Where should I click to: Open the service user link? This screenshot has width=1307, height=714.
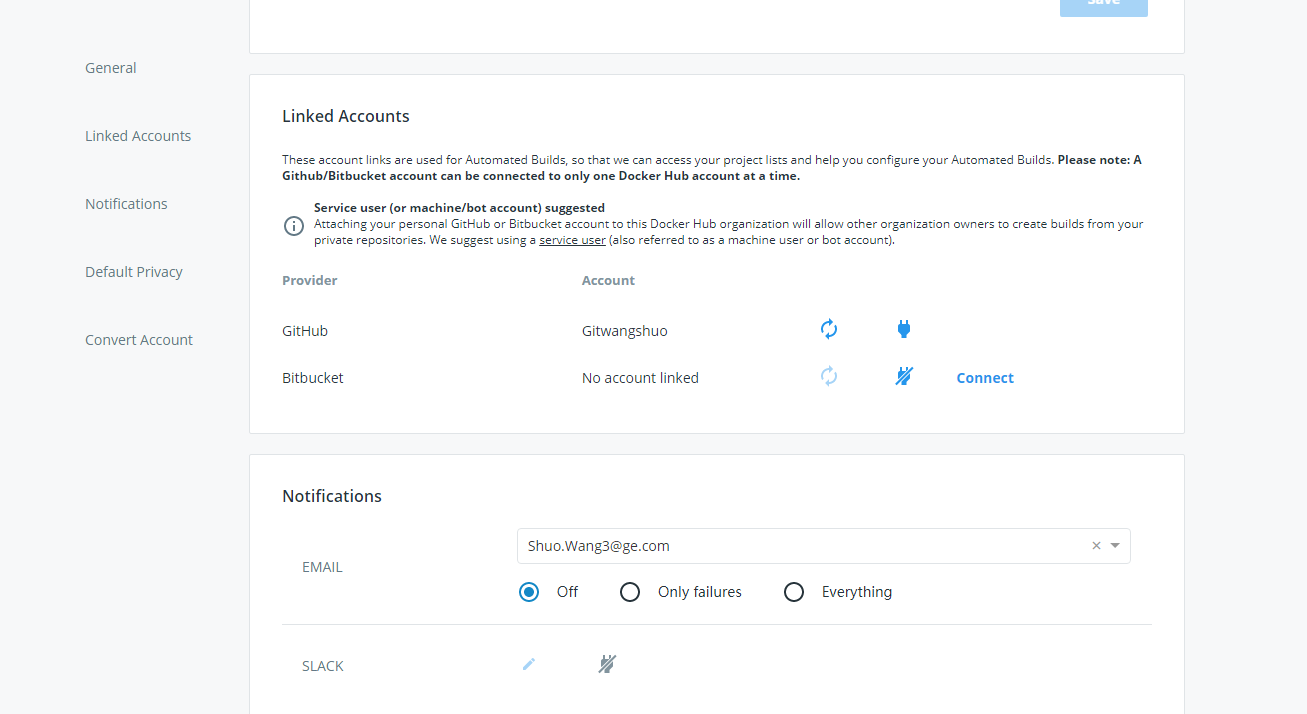click(x=572, y=240)
